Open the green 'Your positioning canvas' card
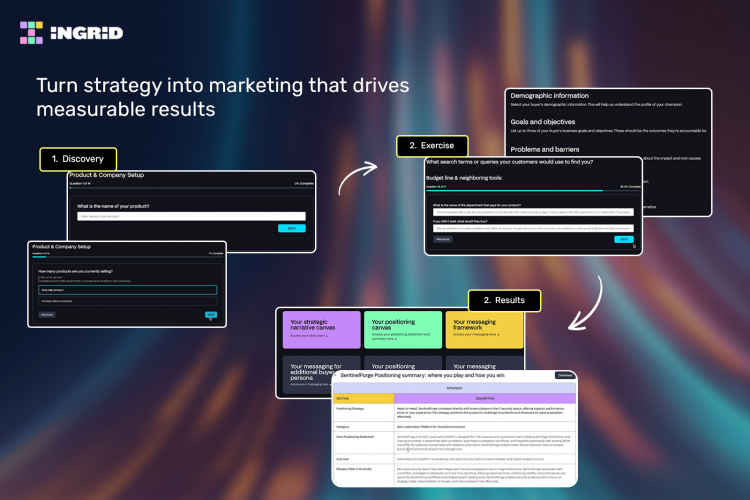Screen dimensions: 750x500 click(403, 330)
